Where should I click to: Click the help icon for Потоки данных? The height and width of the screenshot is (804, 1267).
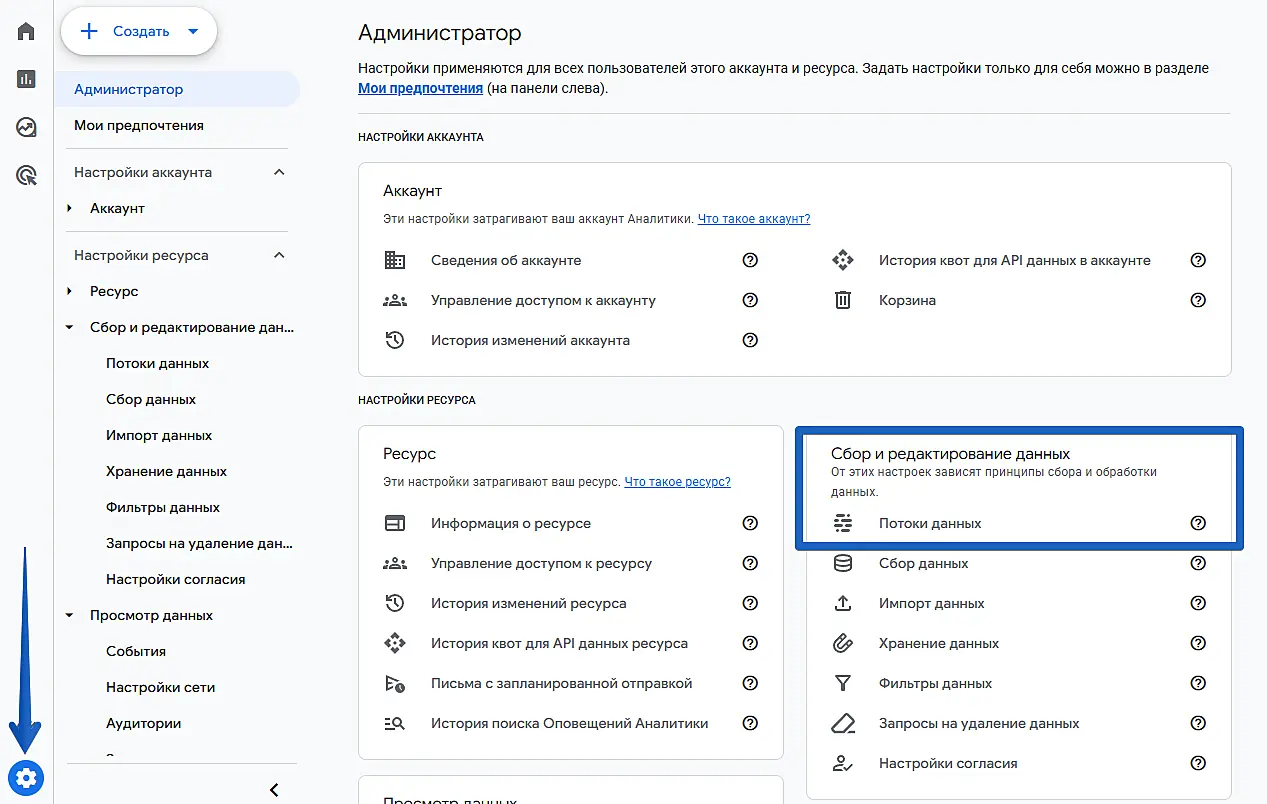pyautogui.click(x=1198, y=523)
